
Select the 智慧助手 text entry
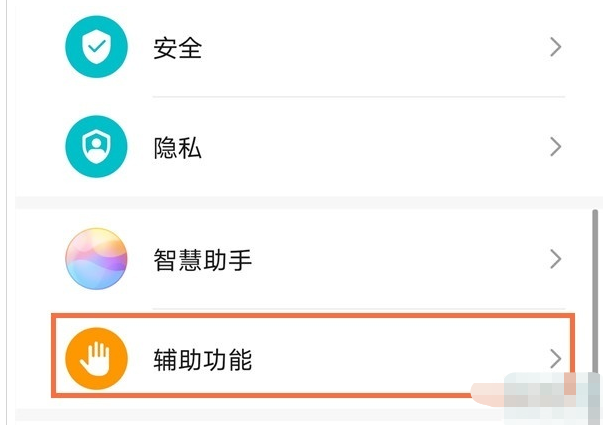pyautogui.click(x=202, y=260)
